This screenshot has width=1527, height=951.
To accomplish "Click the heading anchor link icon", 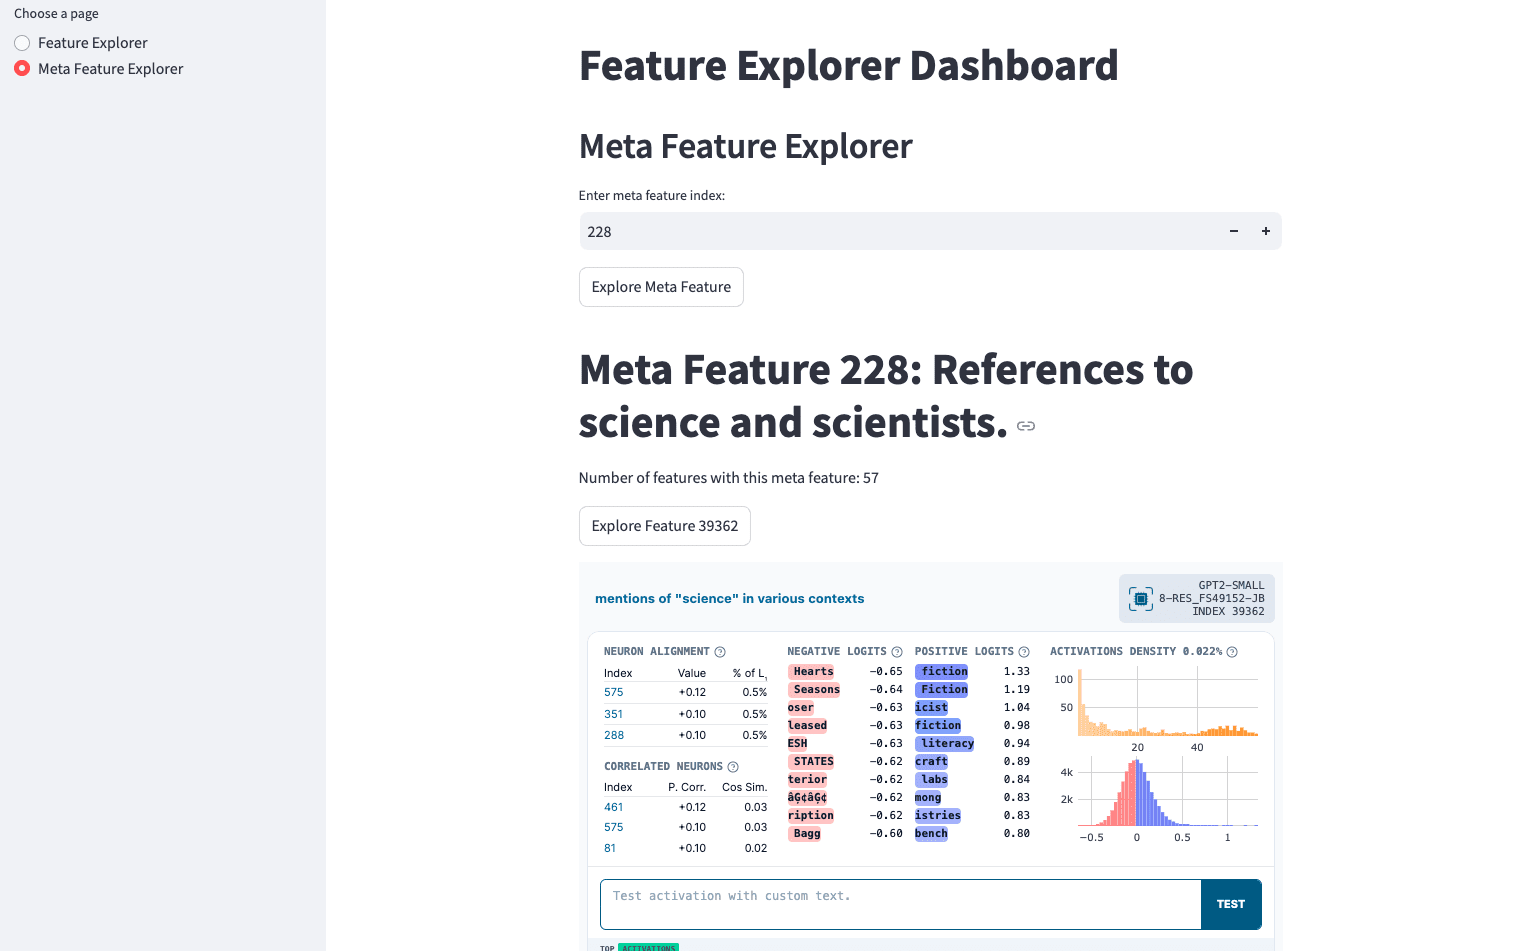I will pyautogui.click(x=1025, y=426).
